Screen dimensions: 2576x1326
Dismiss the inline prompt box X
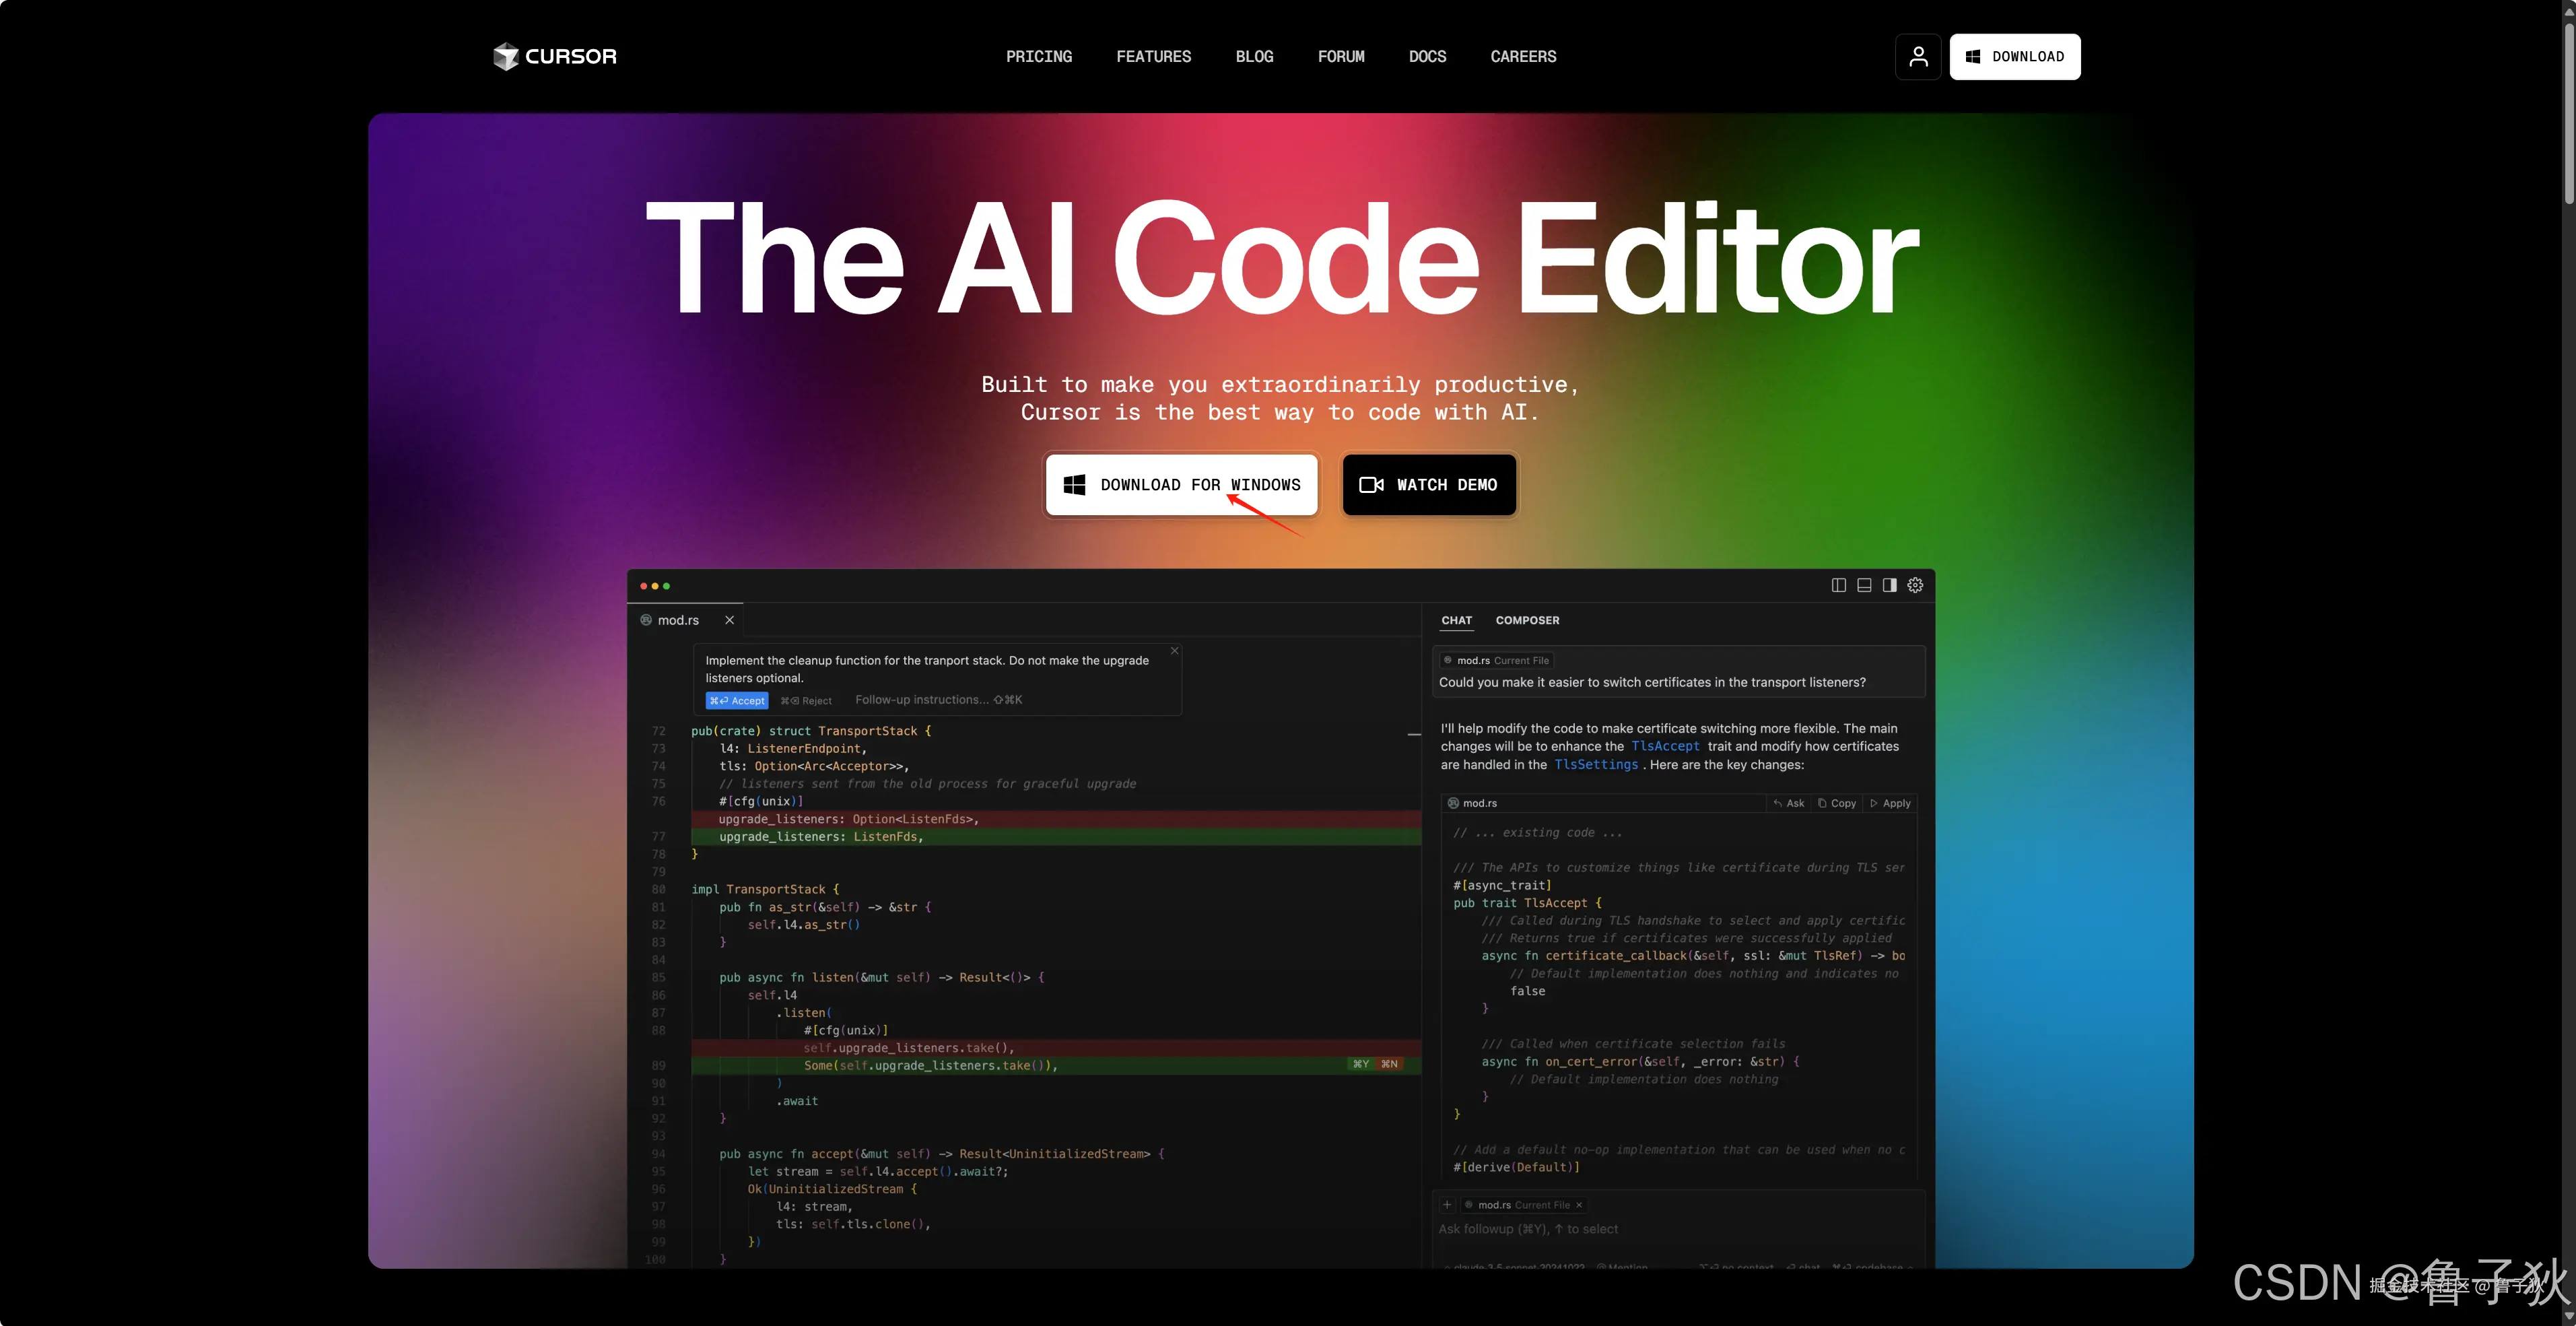pyautogui.click(x=1175, y=651)
